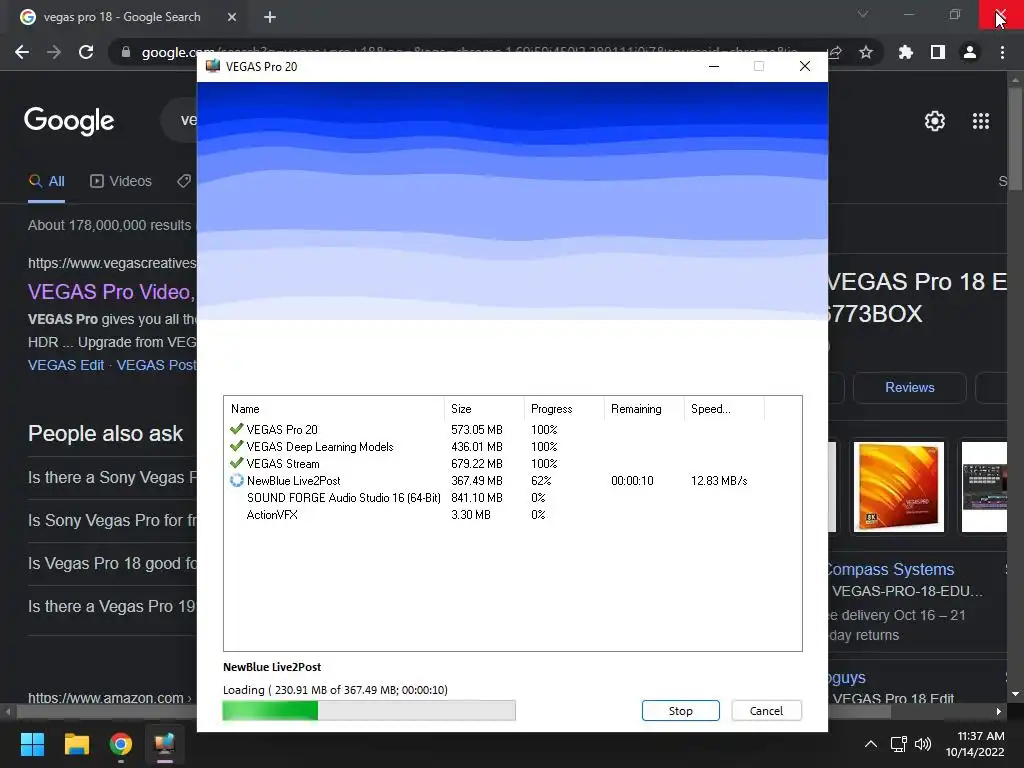Close the VEGAS Pro 20 installer window
Screen dimensions: 1024x768
click(805, 66)
